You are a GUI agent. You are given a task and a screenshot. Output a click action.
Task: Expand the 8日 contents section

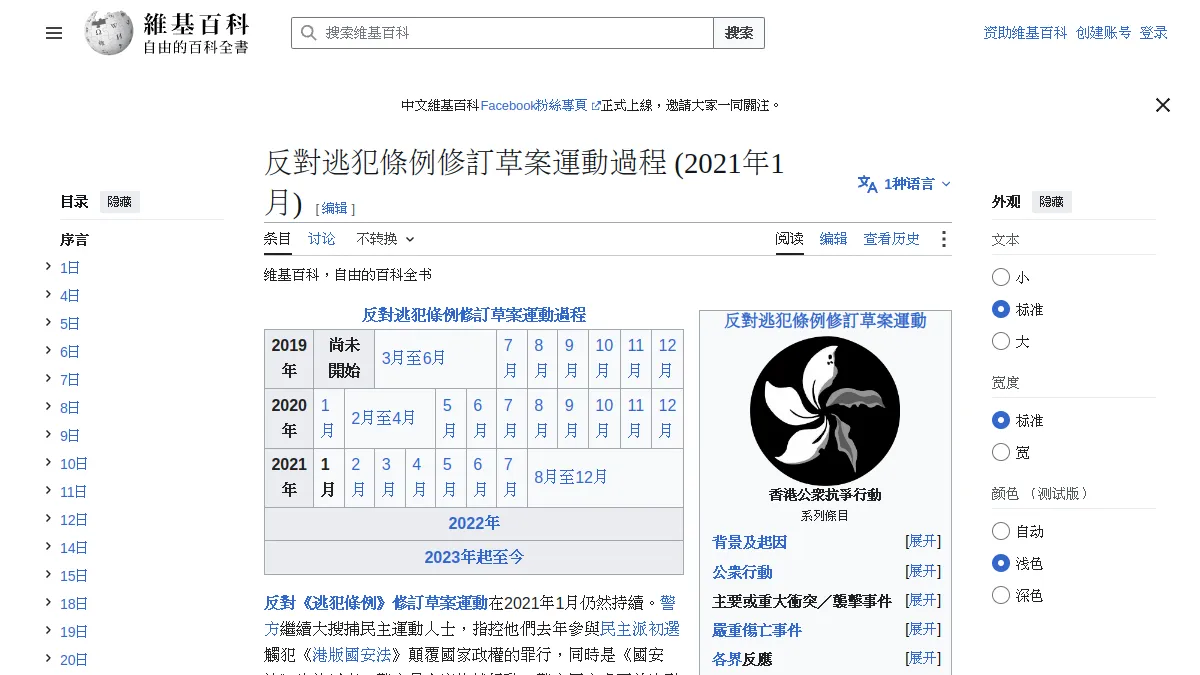(x=48, y=407)
